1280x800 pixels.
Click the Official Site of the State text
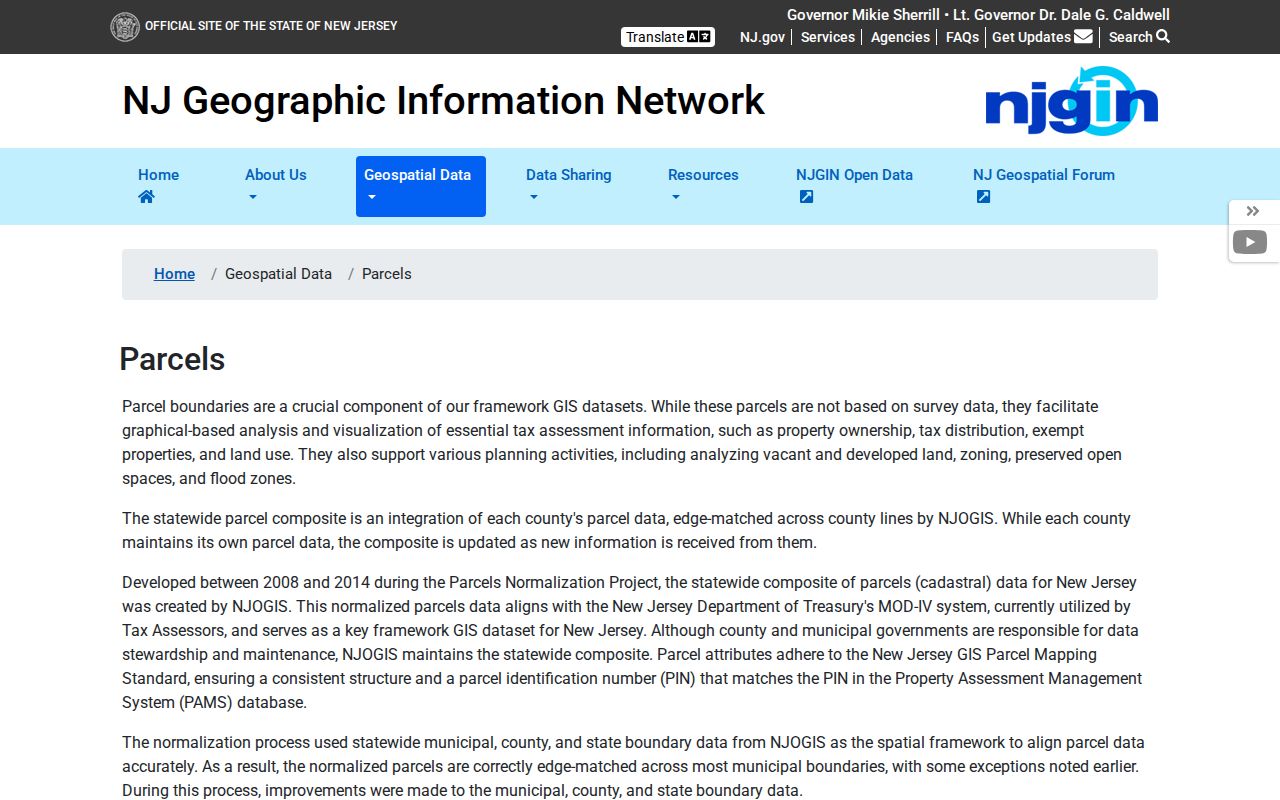pos(271,26)
